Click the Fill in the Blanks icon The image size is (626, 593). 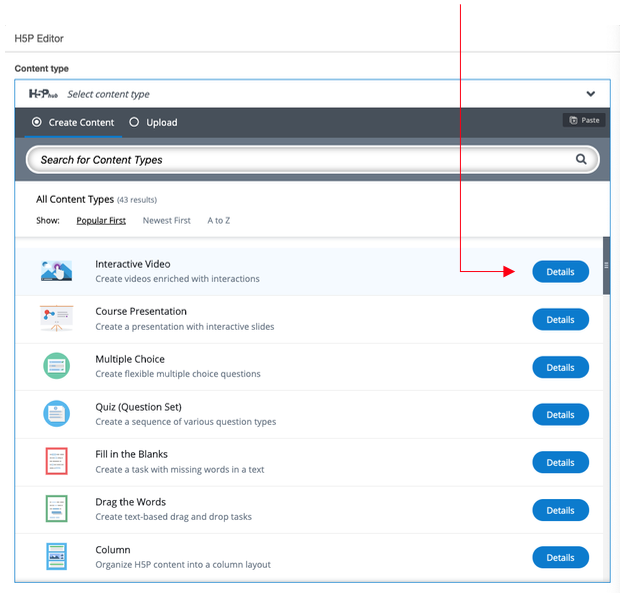(56, 461)
